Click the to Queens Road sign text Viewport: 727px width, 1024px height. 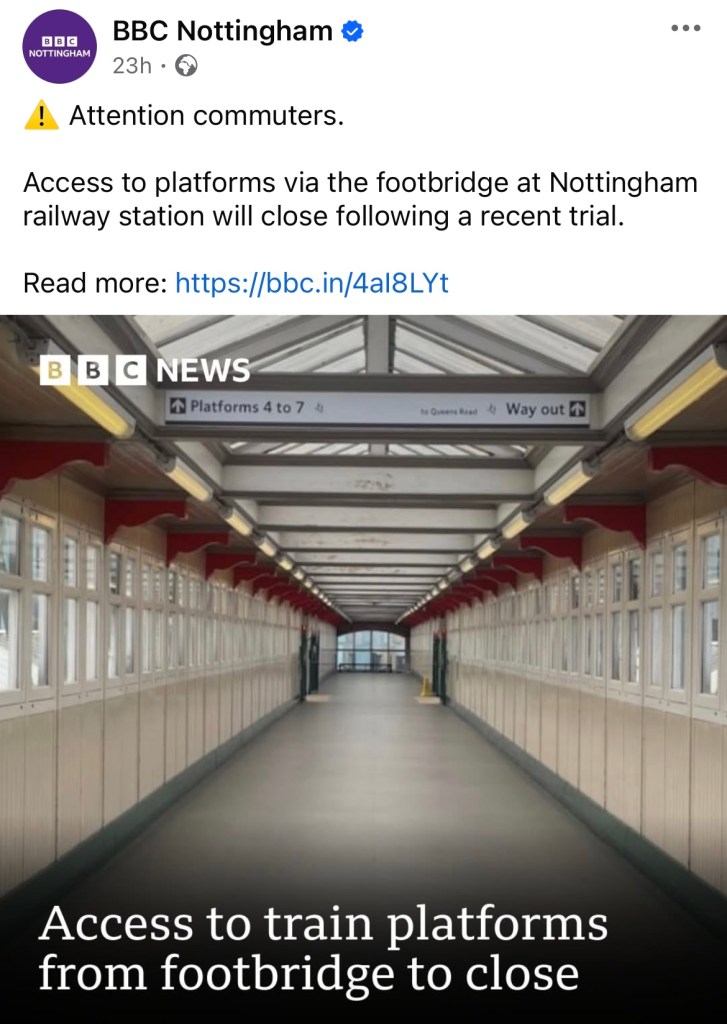click(x=449, y=411)
